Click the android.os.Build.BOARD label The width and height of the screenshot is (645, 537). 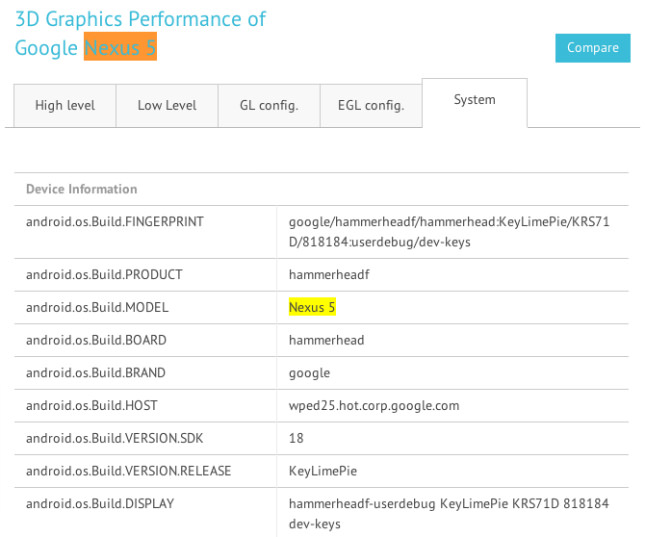[96, 340]
